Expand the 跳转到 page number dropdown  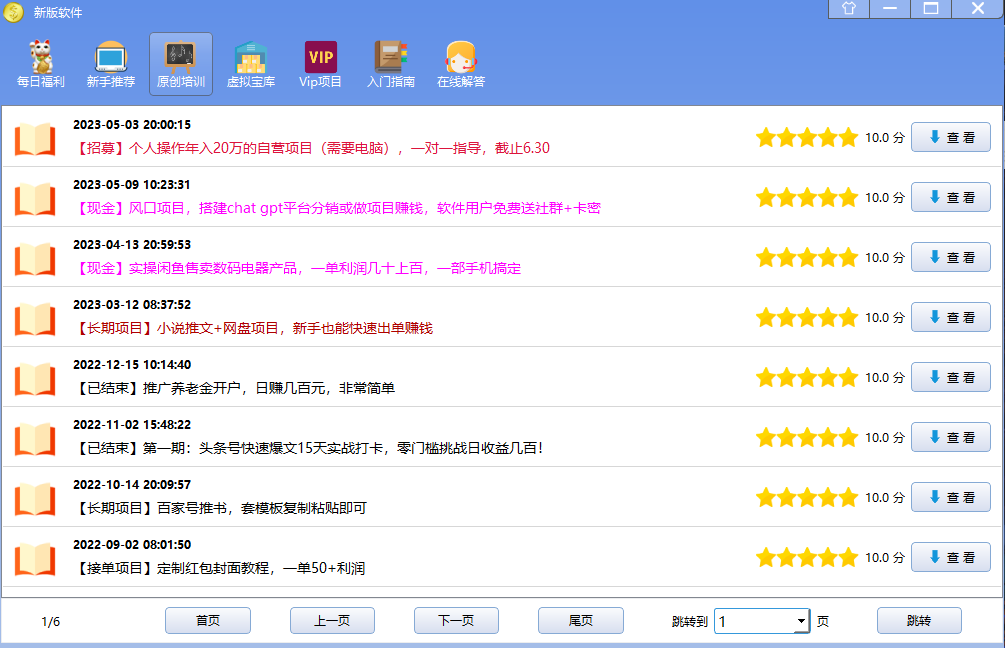[x=801, y=622]
